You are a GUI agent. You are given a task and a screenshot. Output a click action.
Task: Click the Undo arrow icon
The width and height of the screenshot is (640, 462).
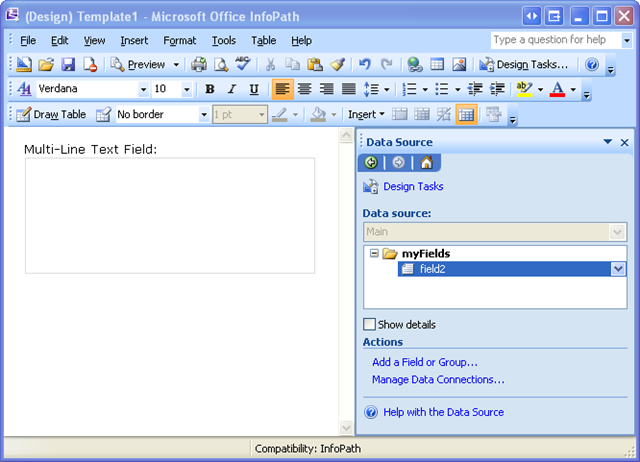pos(364,65)
